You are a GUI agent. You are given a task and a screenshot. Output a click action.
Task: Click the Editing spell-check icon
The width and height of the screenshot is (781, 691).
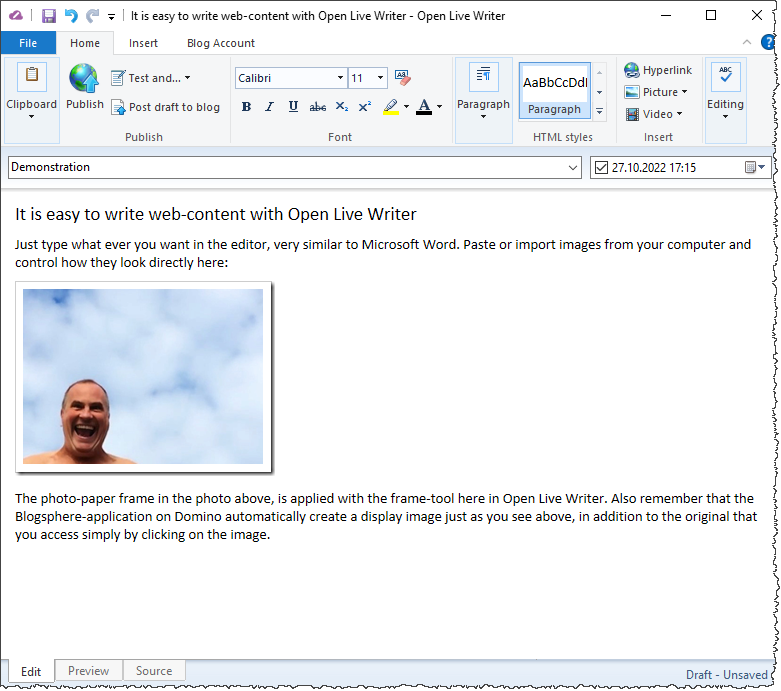[725, 76]
